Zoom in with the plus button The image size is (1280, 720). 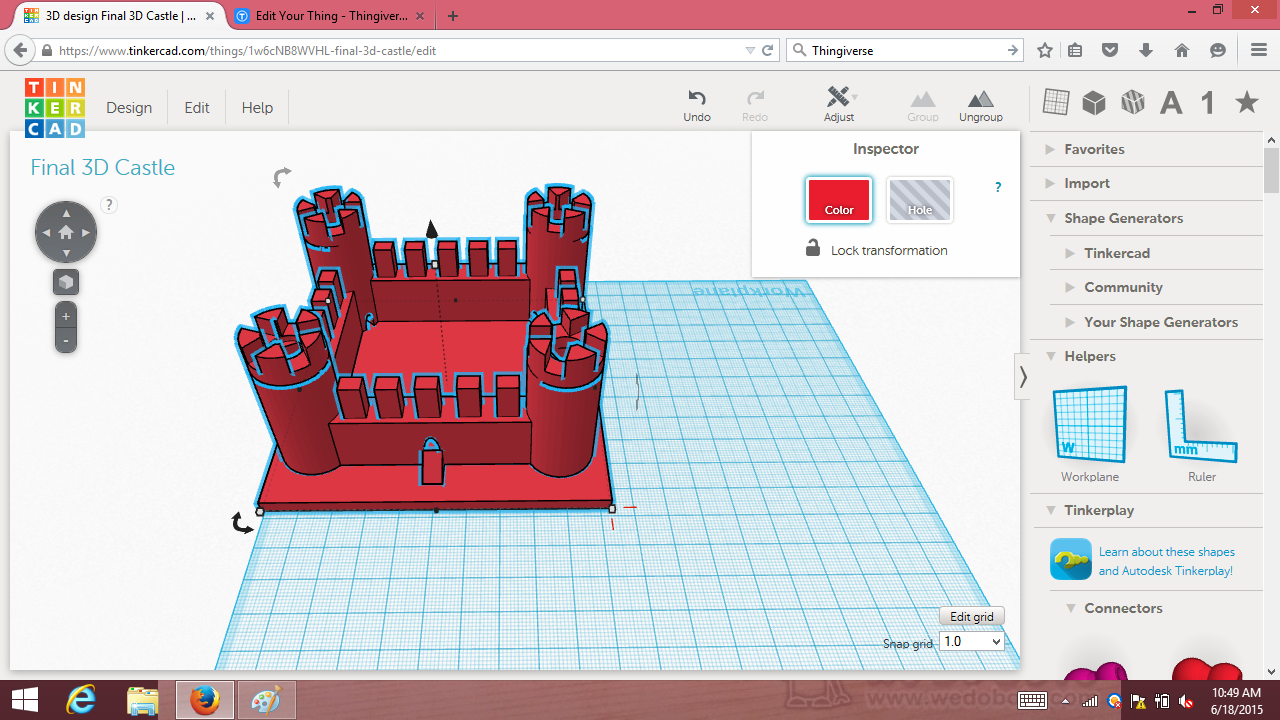pyautogui.click(x=66, y=316)
